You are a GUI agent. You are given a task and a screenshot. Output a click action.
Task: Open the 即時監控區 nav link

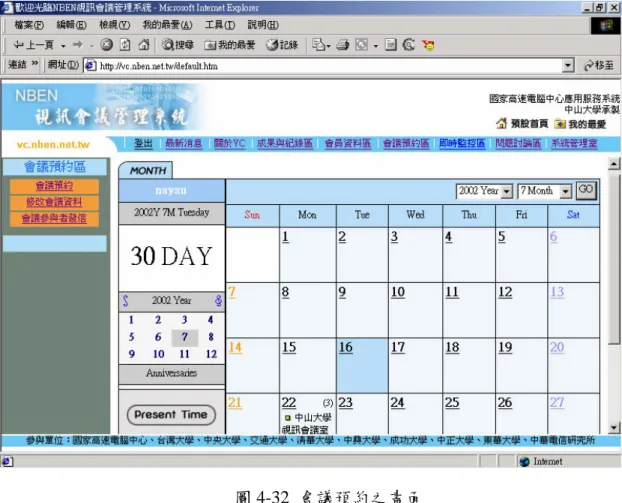(462, 144)
